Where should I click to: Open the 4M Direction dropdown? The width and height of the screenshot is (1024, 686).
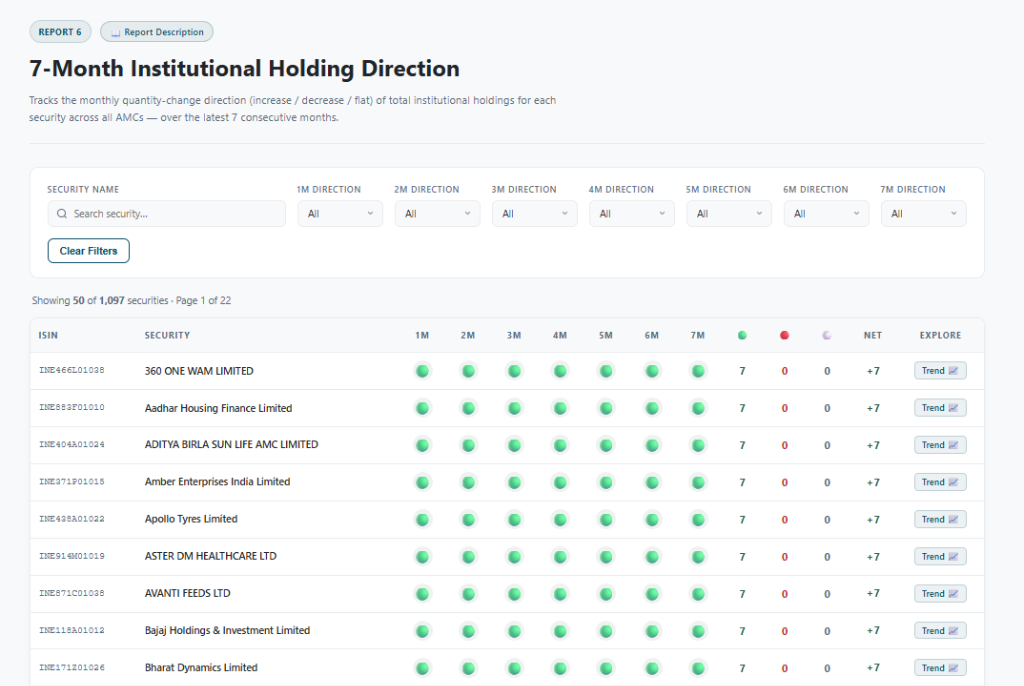(632, 214)
